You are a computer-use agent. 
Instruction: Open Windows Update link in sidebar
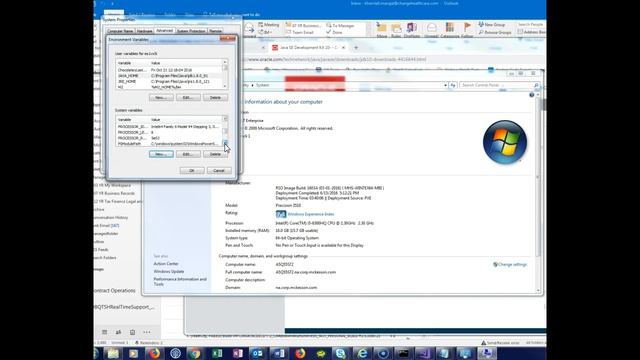coord(169,271)
